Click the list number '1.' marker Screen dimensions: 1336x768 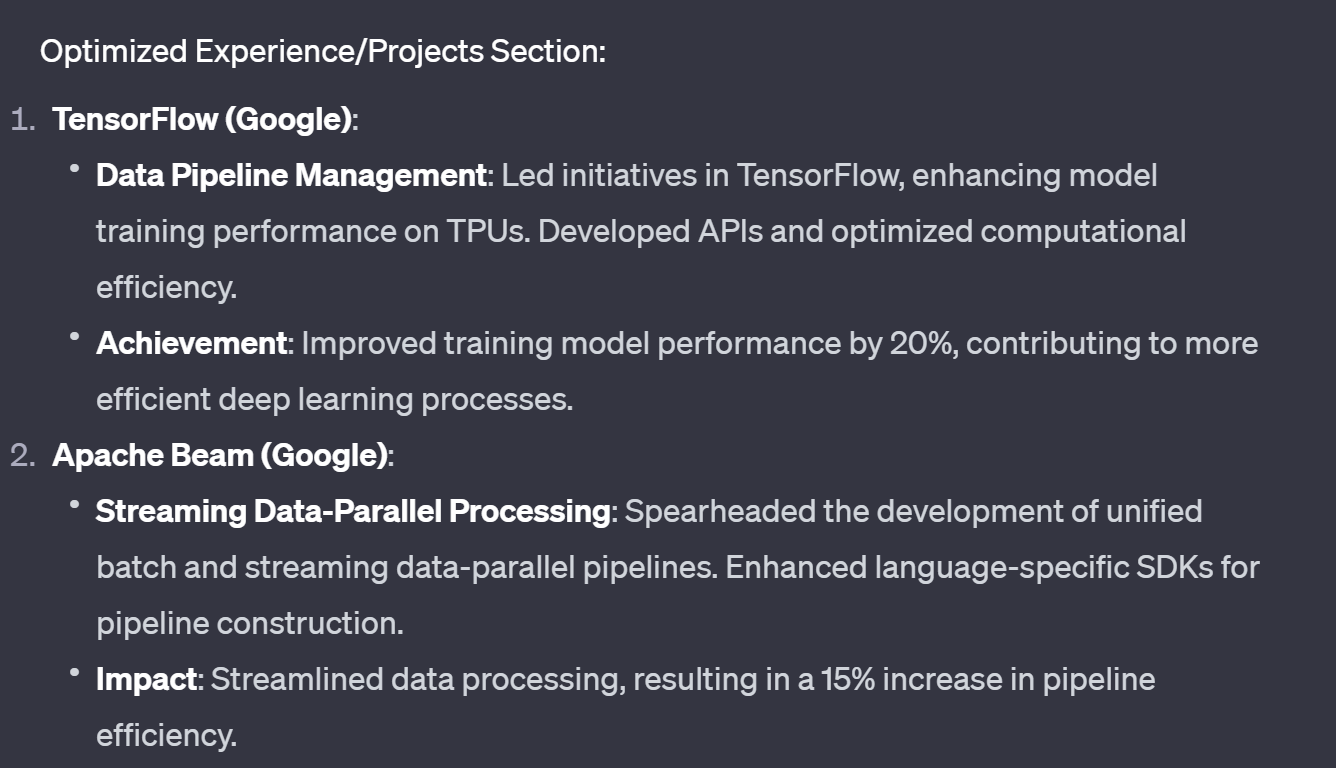[x=24, y=120]
